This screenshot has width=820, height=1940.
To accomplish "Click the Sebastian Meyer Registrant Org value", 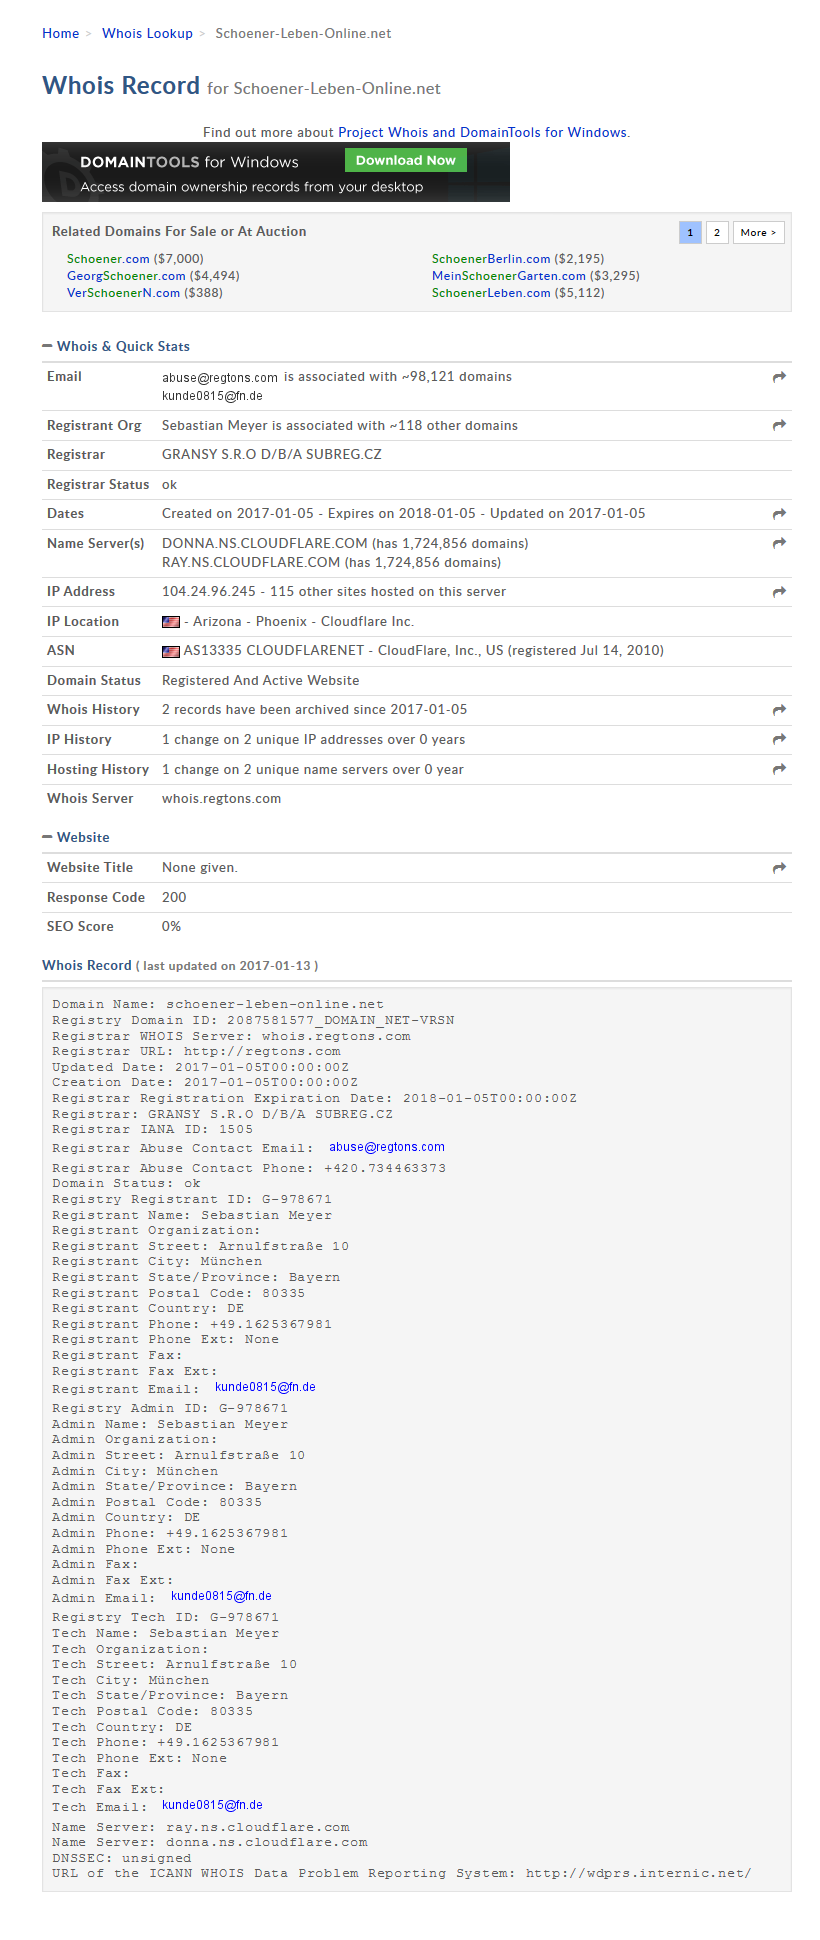I will (x=340, y=426).
